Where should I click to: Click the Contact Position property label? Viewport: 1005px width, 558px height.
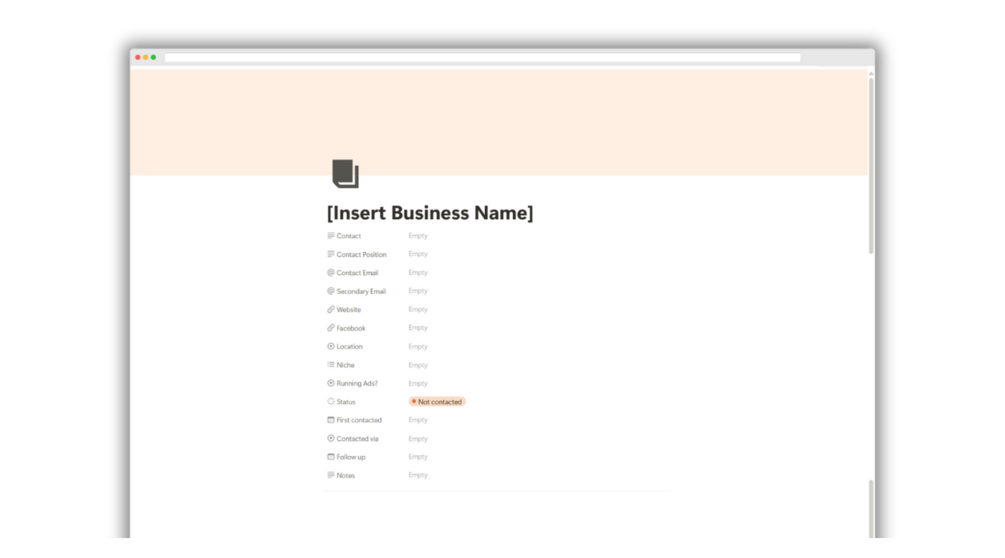[361, 254]
